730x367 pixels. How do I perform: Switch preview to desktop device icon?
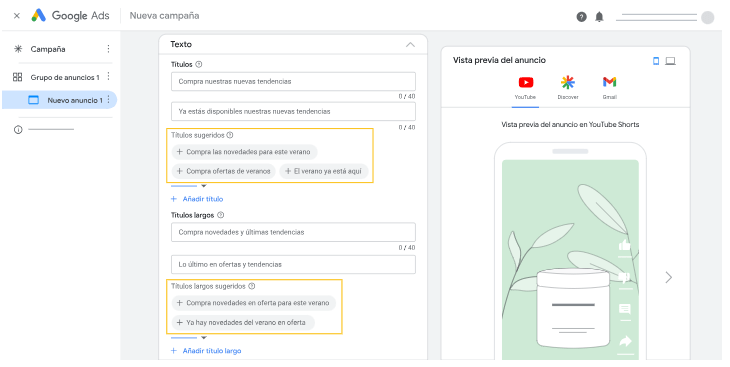pyautogui.click(x=670, y=61)
